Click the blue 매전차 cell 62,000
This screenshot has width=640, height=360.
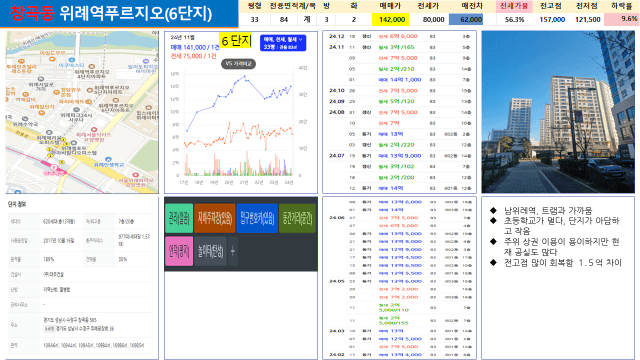466,19
